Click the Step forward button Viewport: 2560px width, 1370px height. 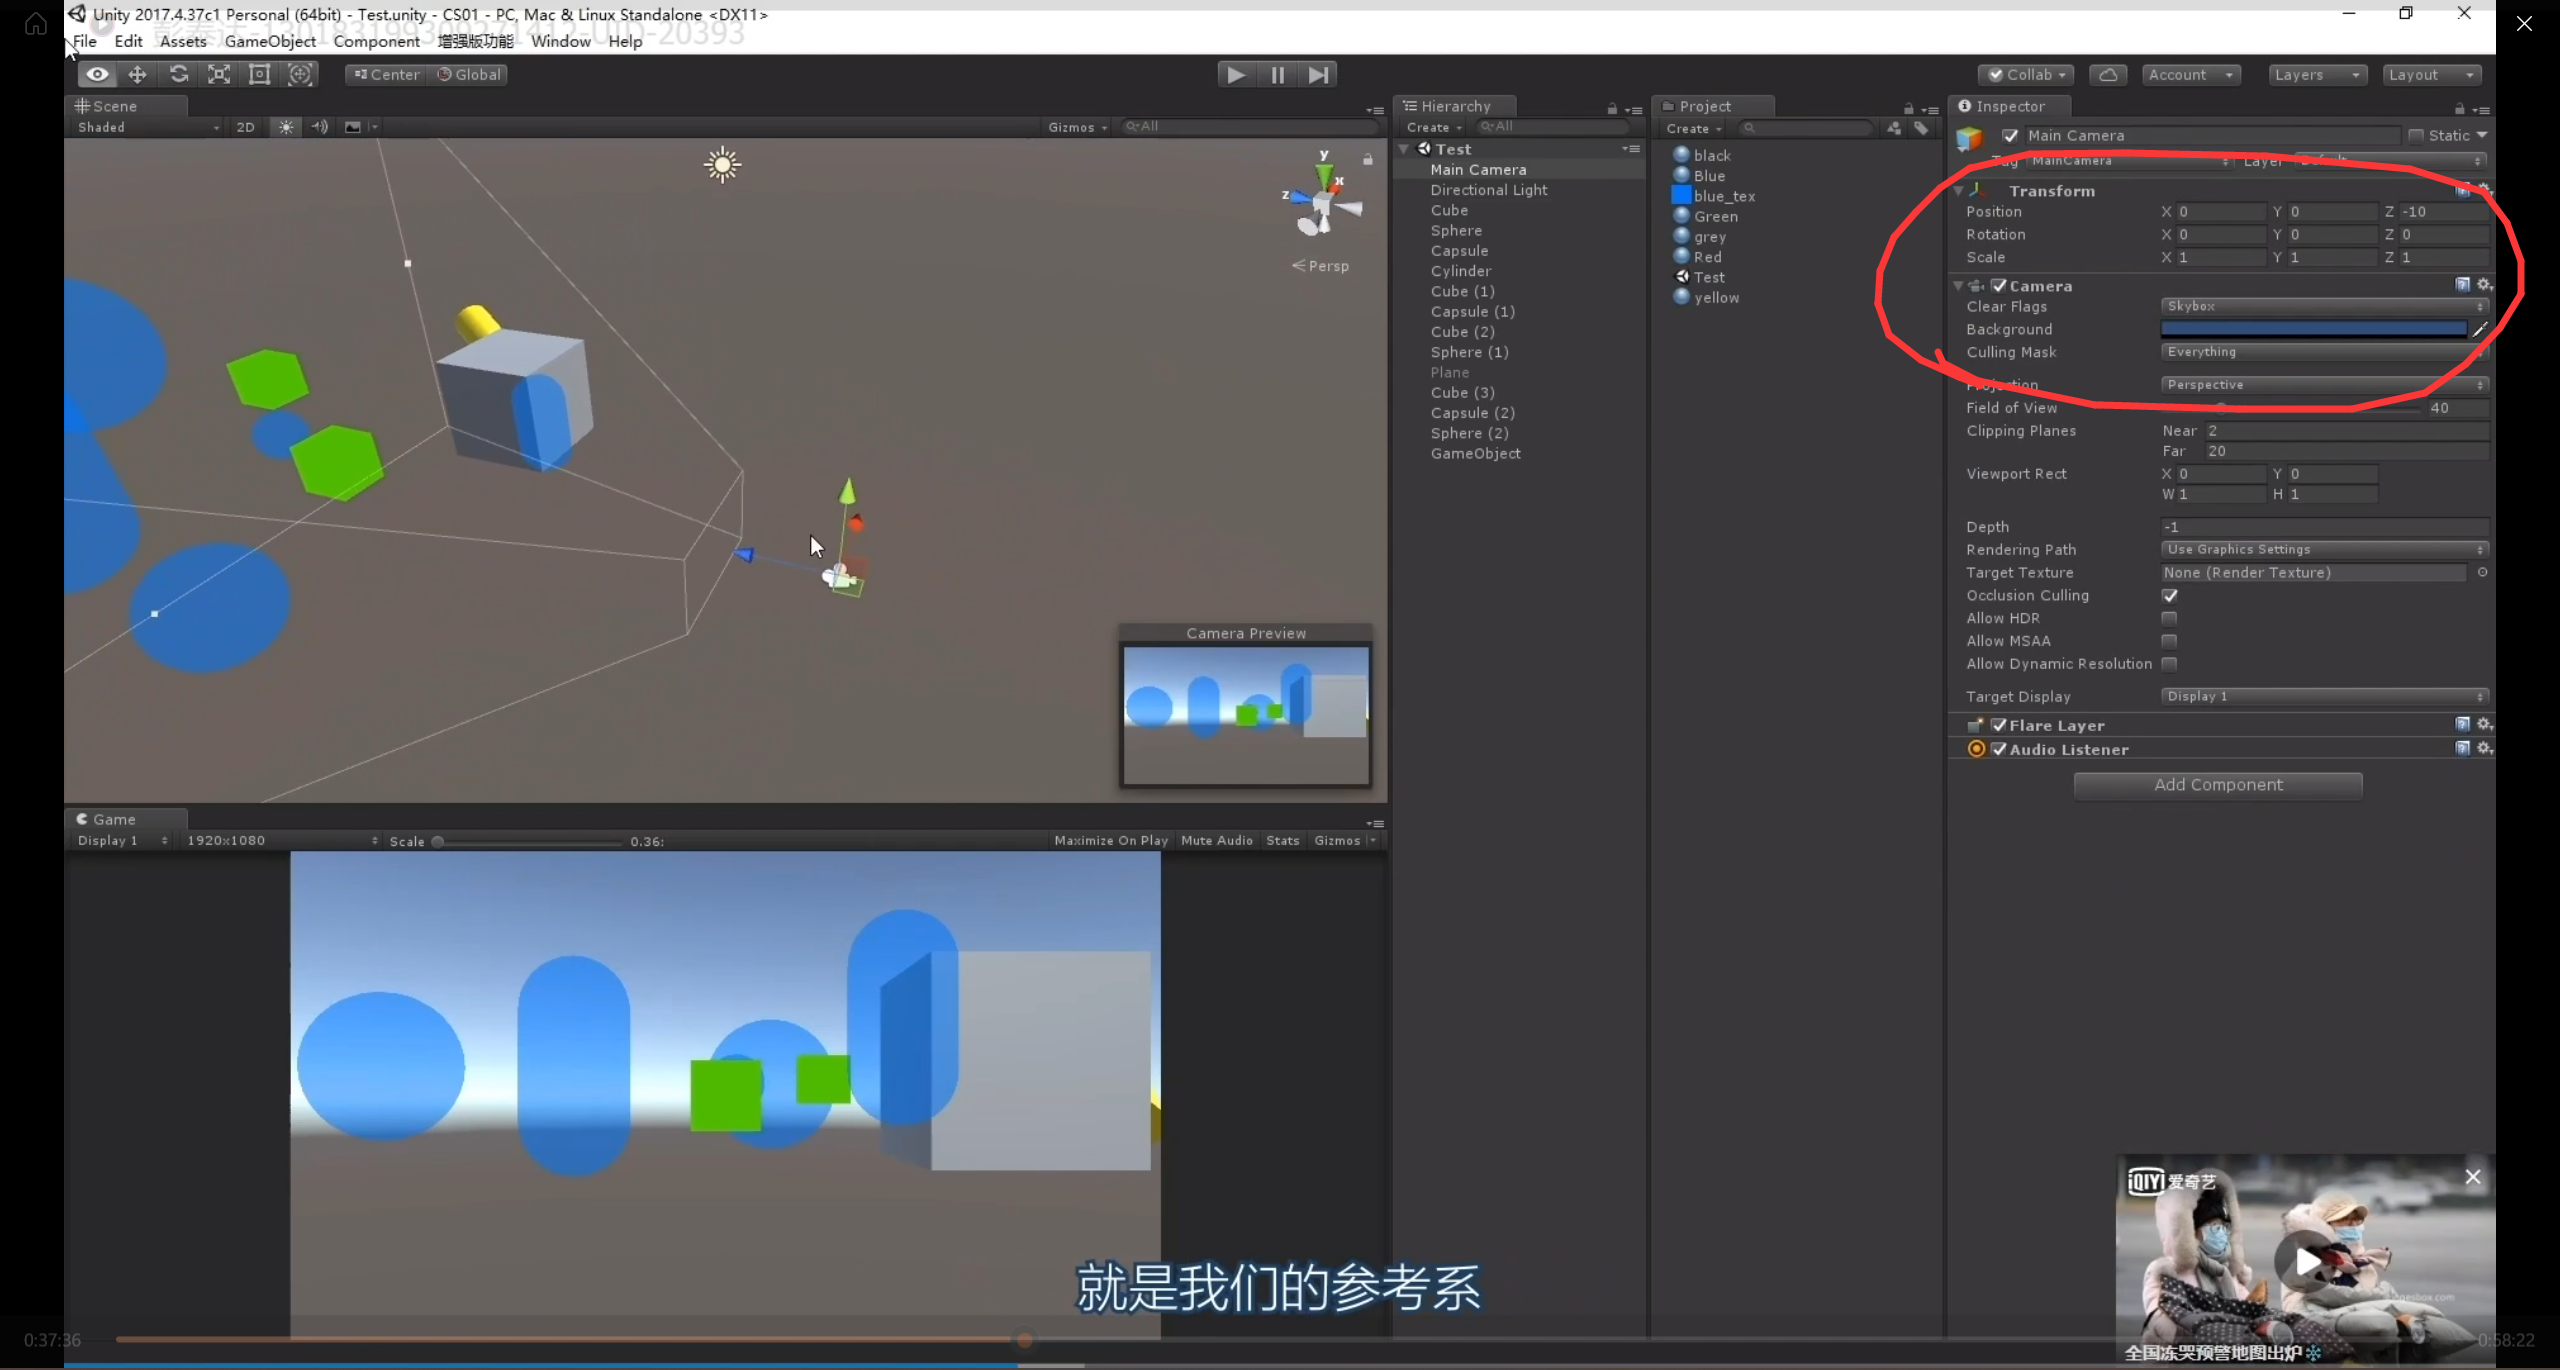tap(1319, 75)
